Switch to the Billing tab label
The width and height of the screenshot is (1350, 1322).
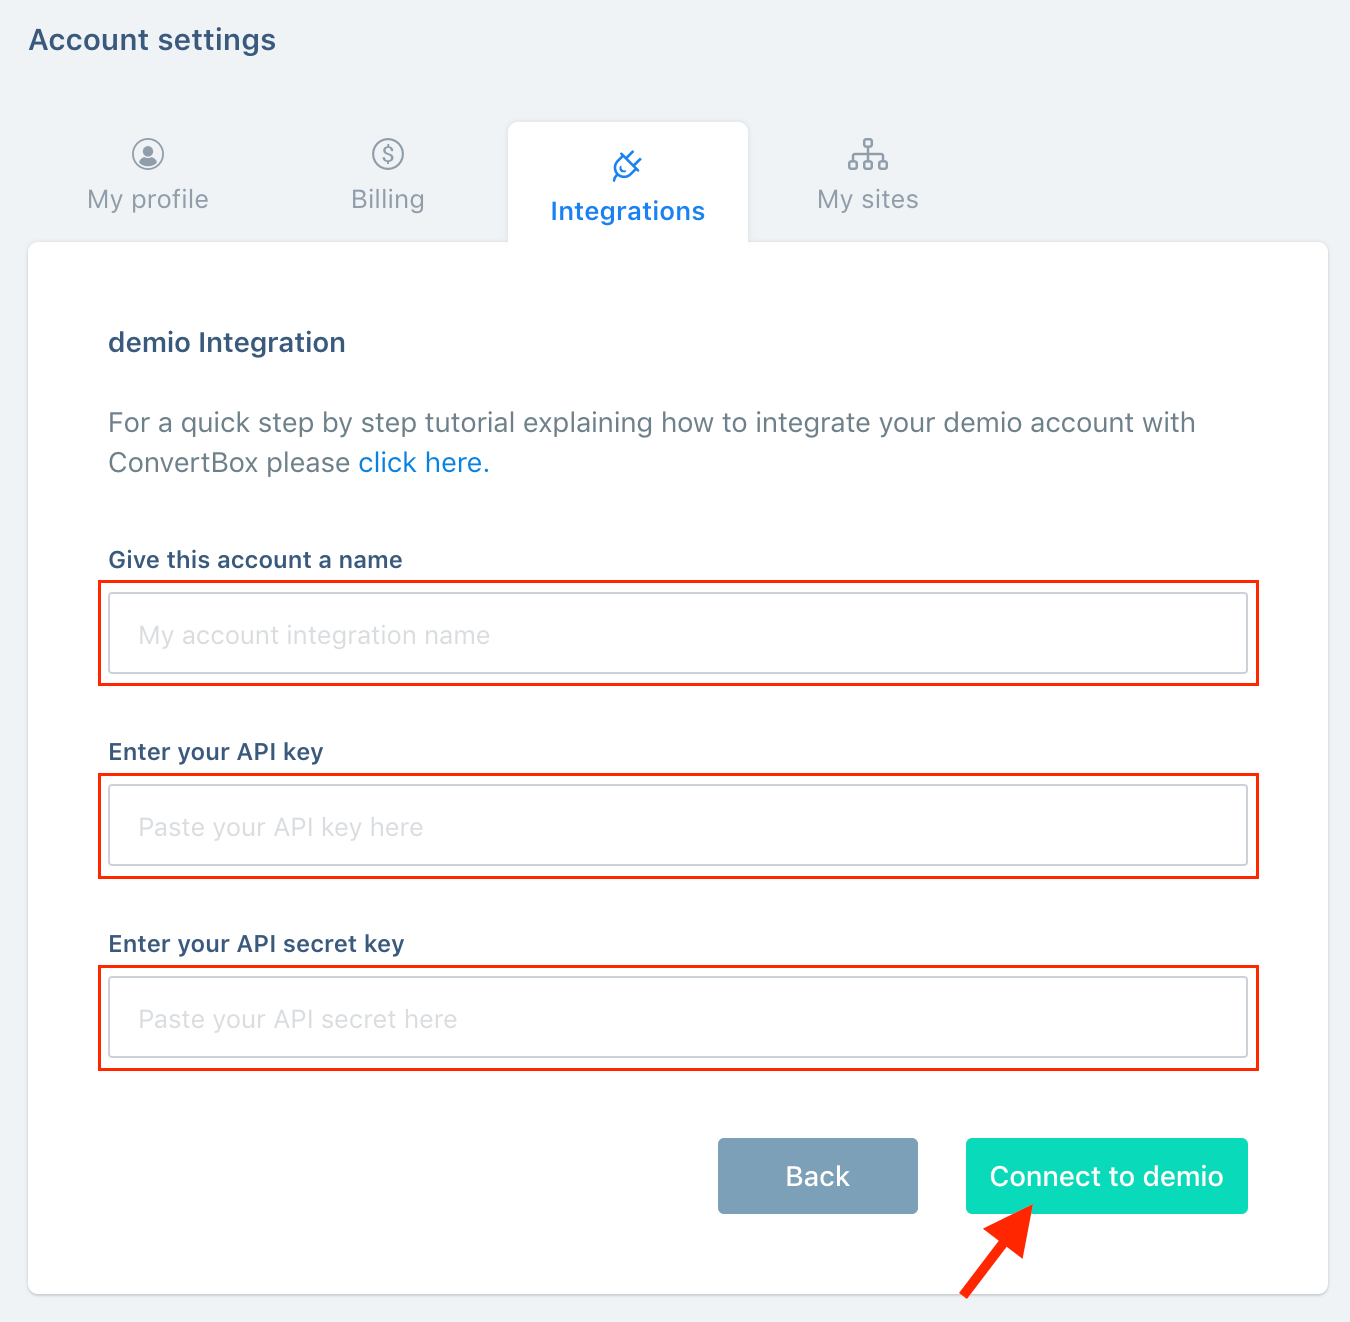click(388, 199)
